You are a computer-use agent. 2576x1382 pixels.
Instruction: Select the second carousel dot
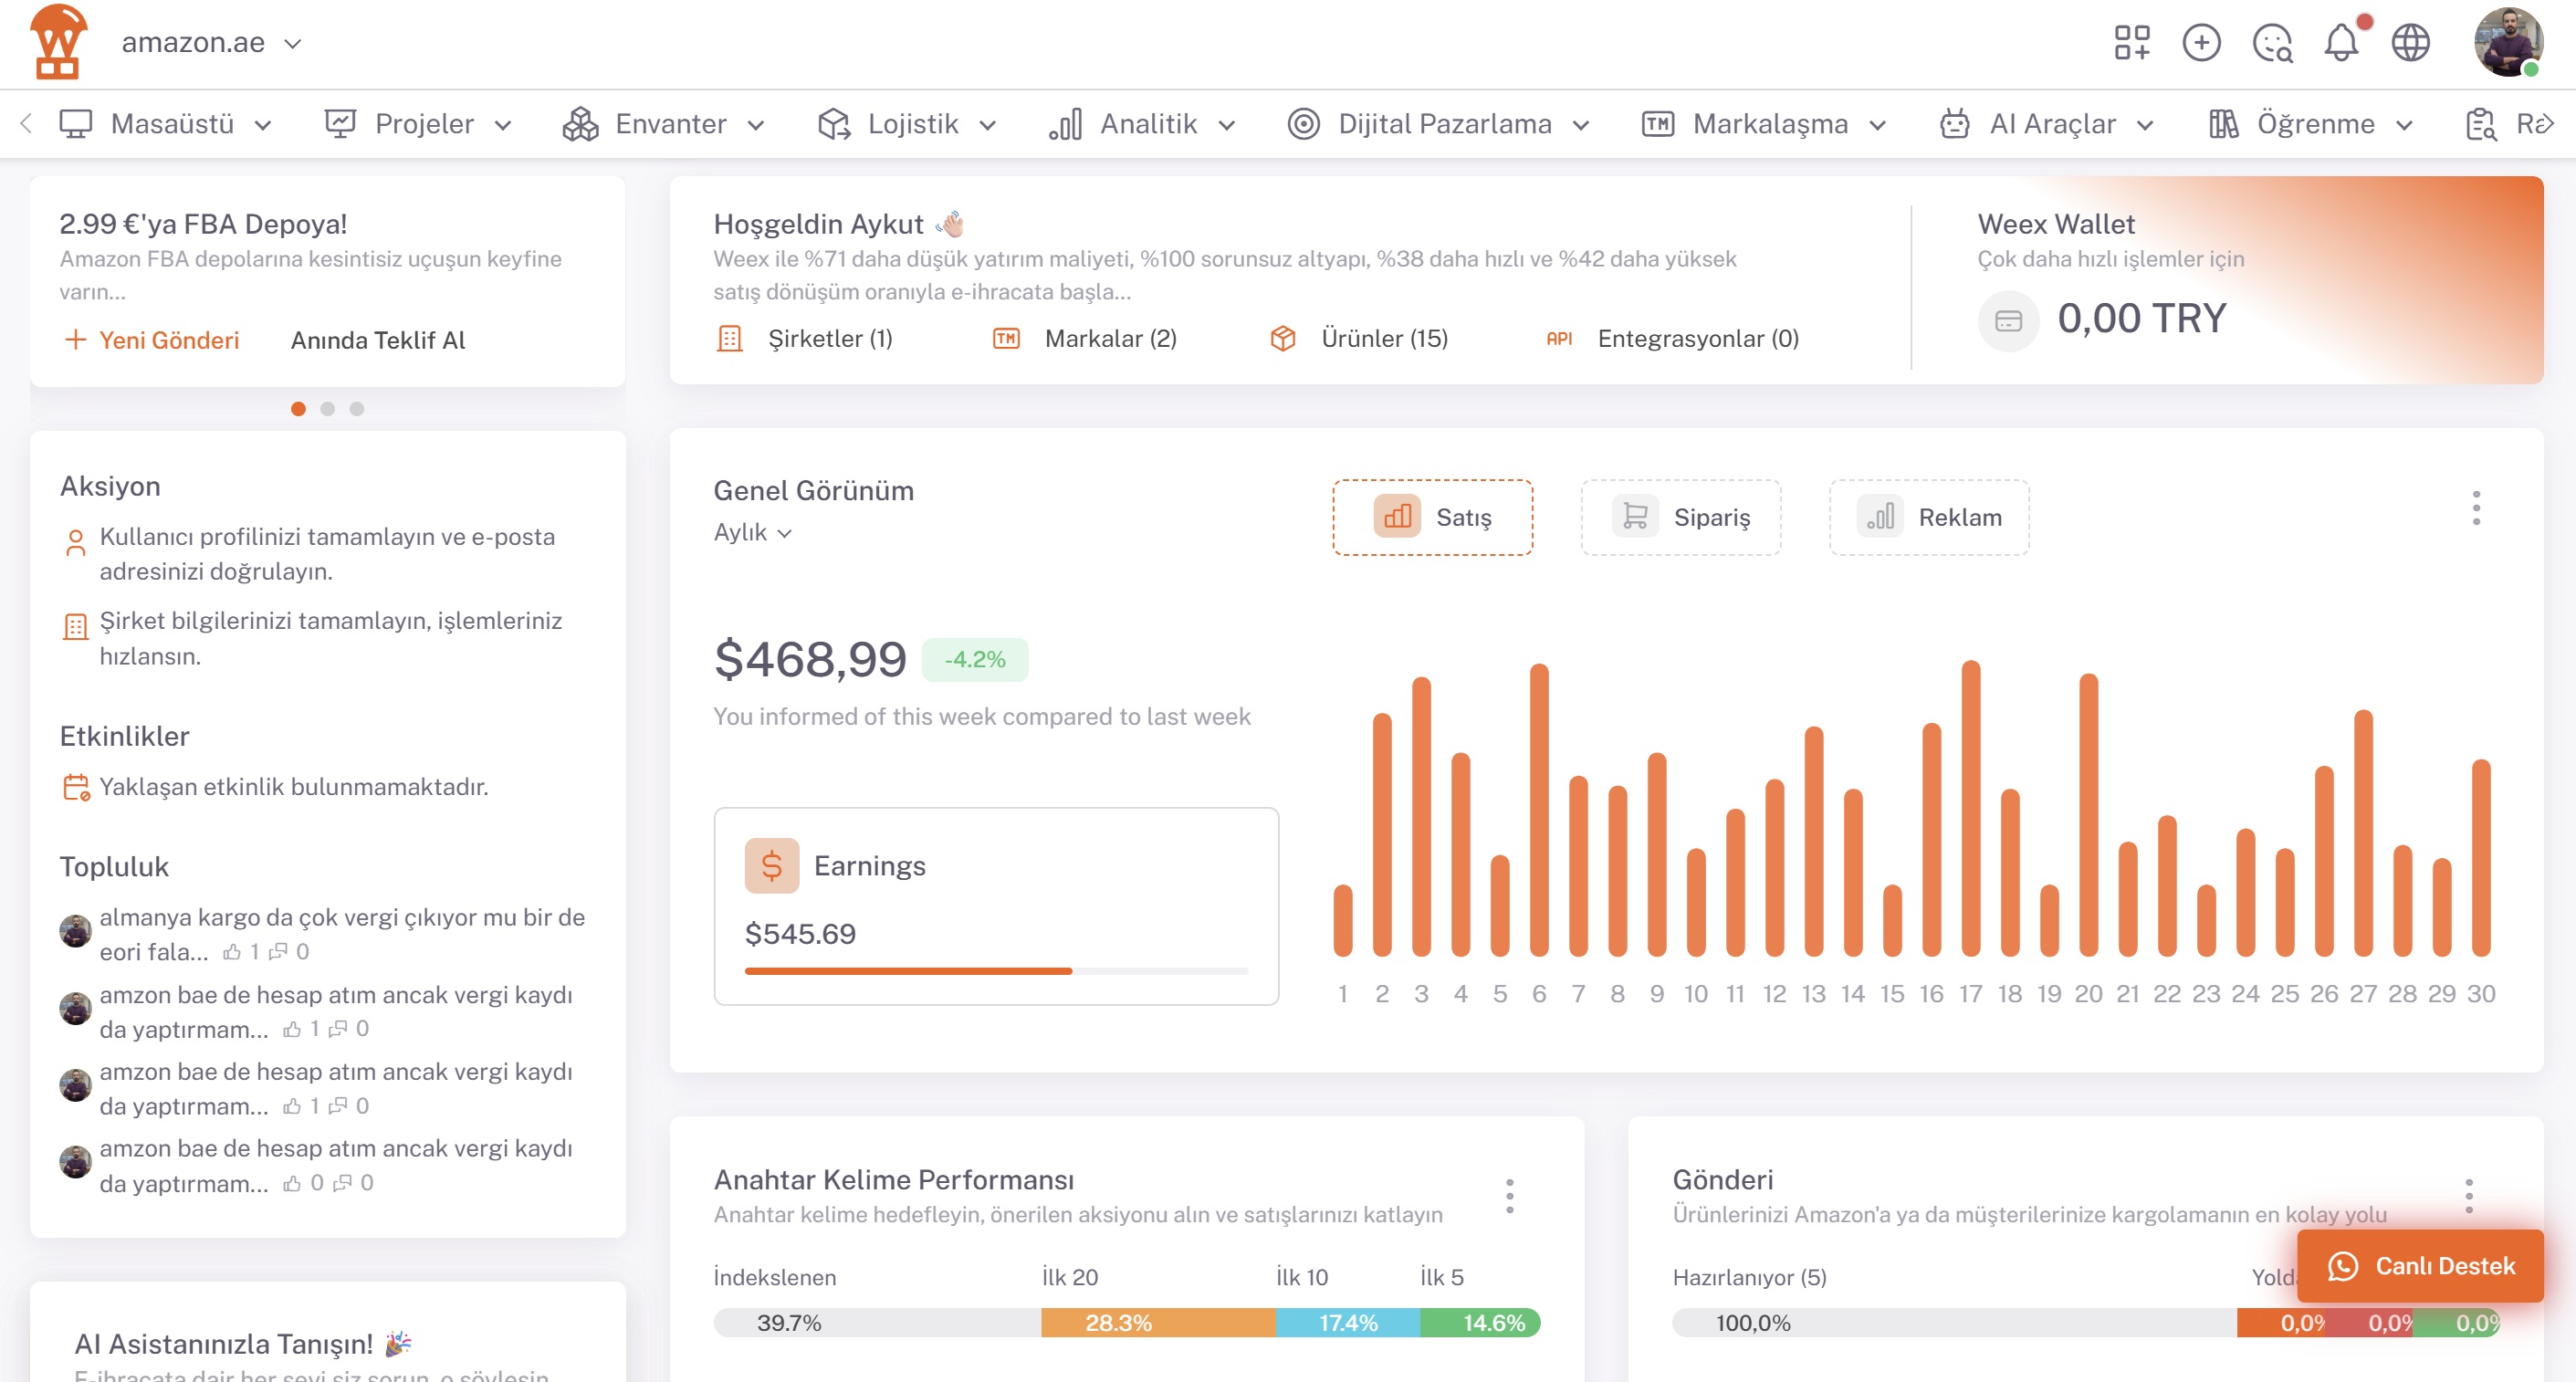click(327, 409)
